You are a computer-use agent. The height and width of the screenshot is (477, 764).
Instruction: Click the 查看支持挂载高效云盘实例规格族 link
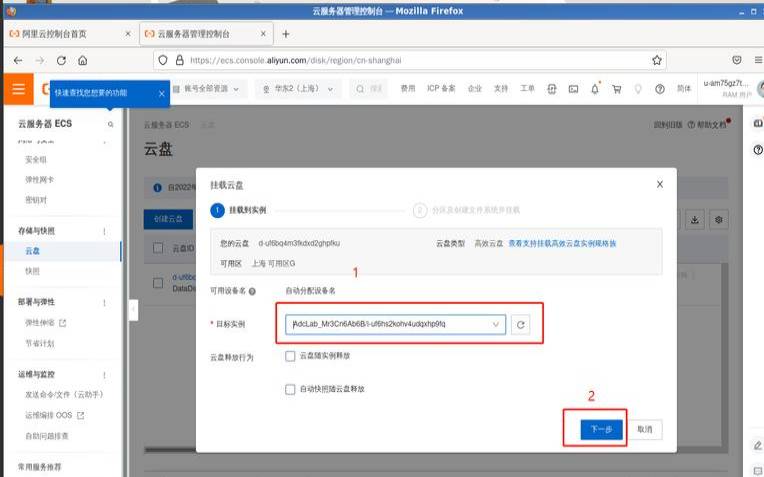click(x=562, y=243)
